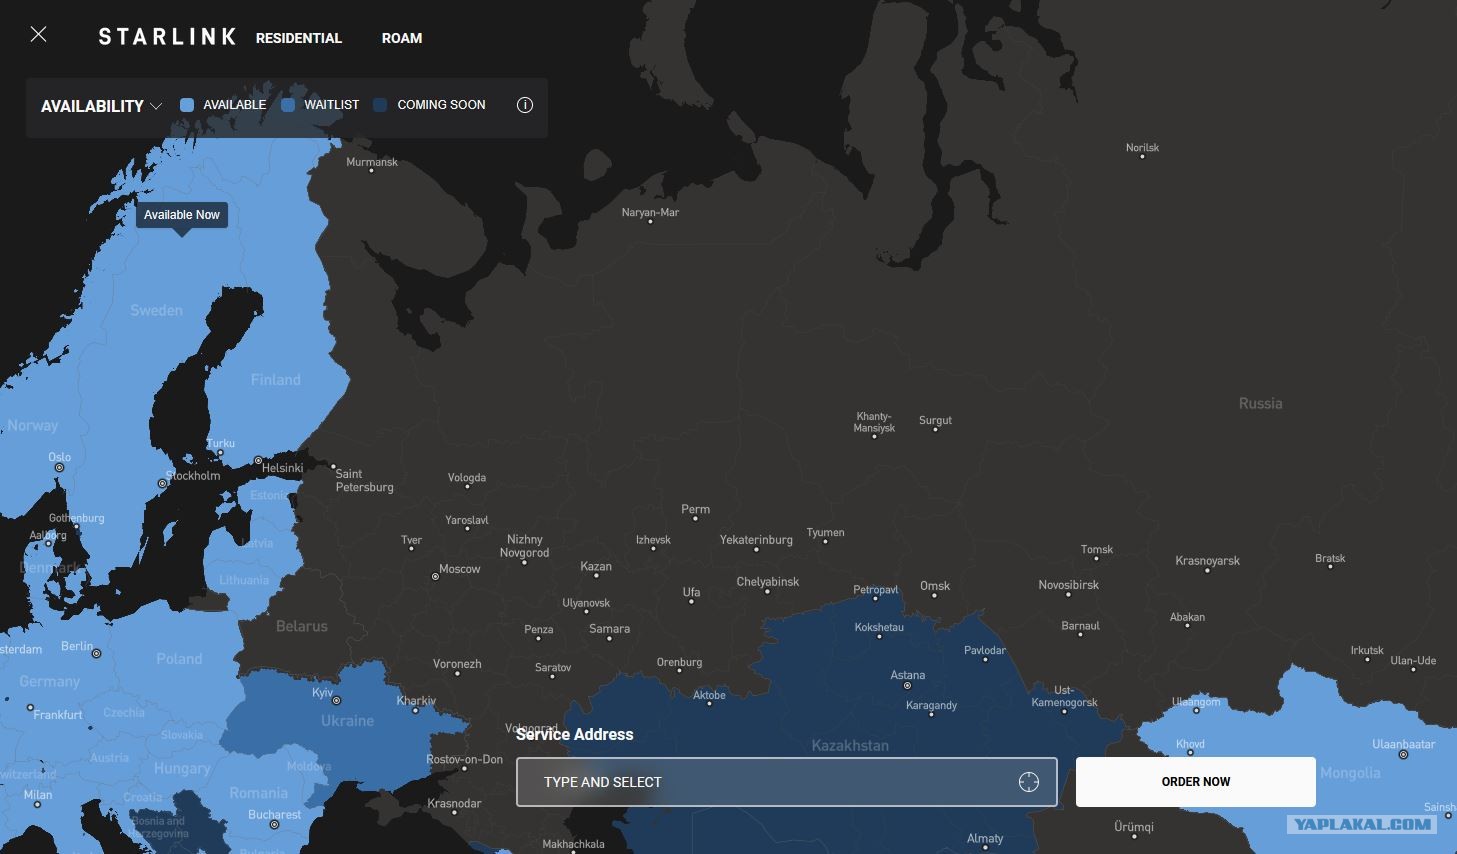The image size is (1457, 854).
Task: Click the Murmansk city label
Action: pos(372,162)
